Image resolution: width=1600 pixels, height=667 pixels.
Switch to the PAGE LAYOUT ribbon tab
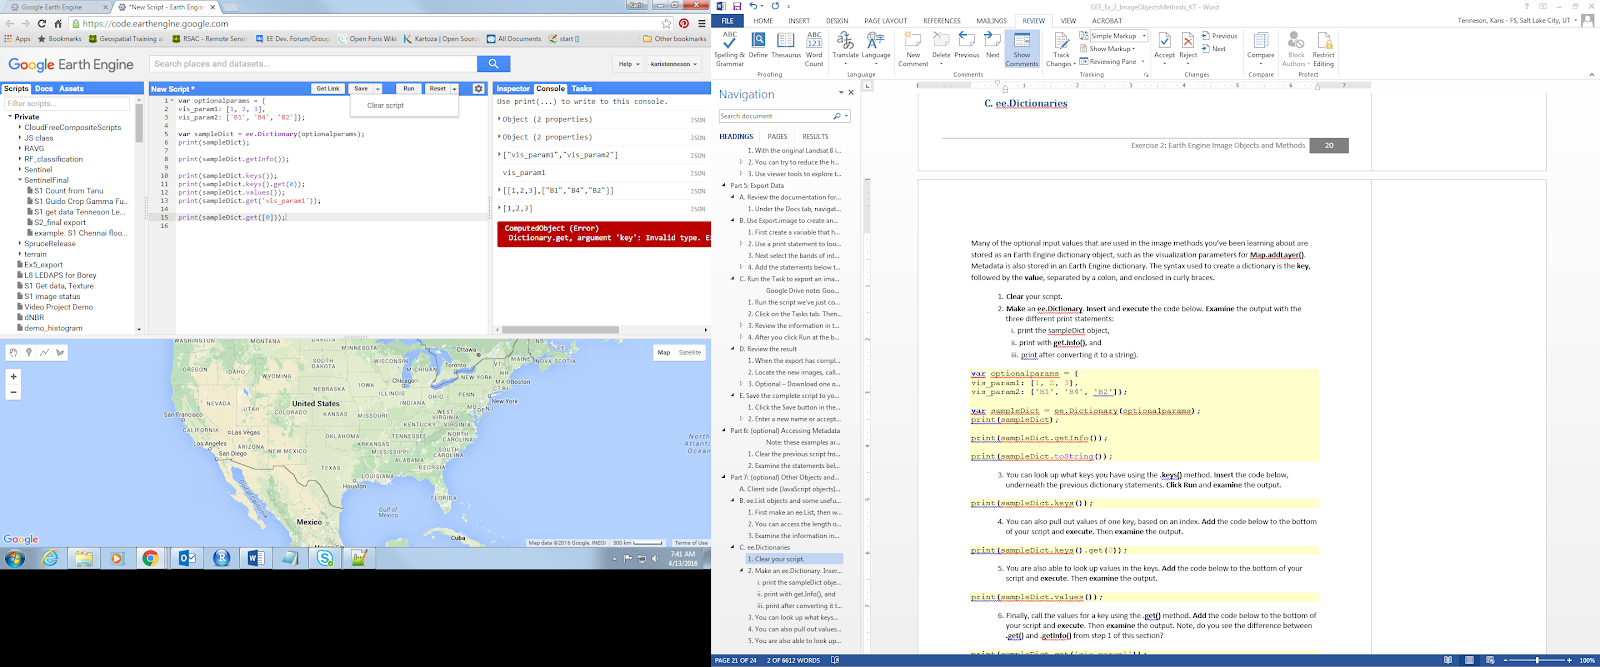[x=885, y=20]
